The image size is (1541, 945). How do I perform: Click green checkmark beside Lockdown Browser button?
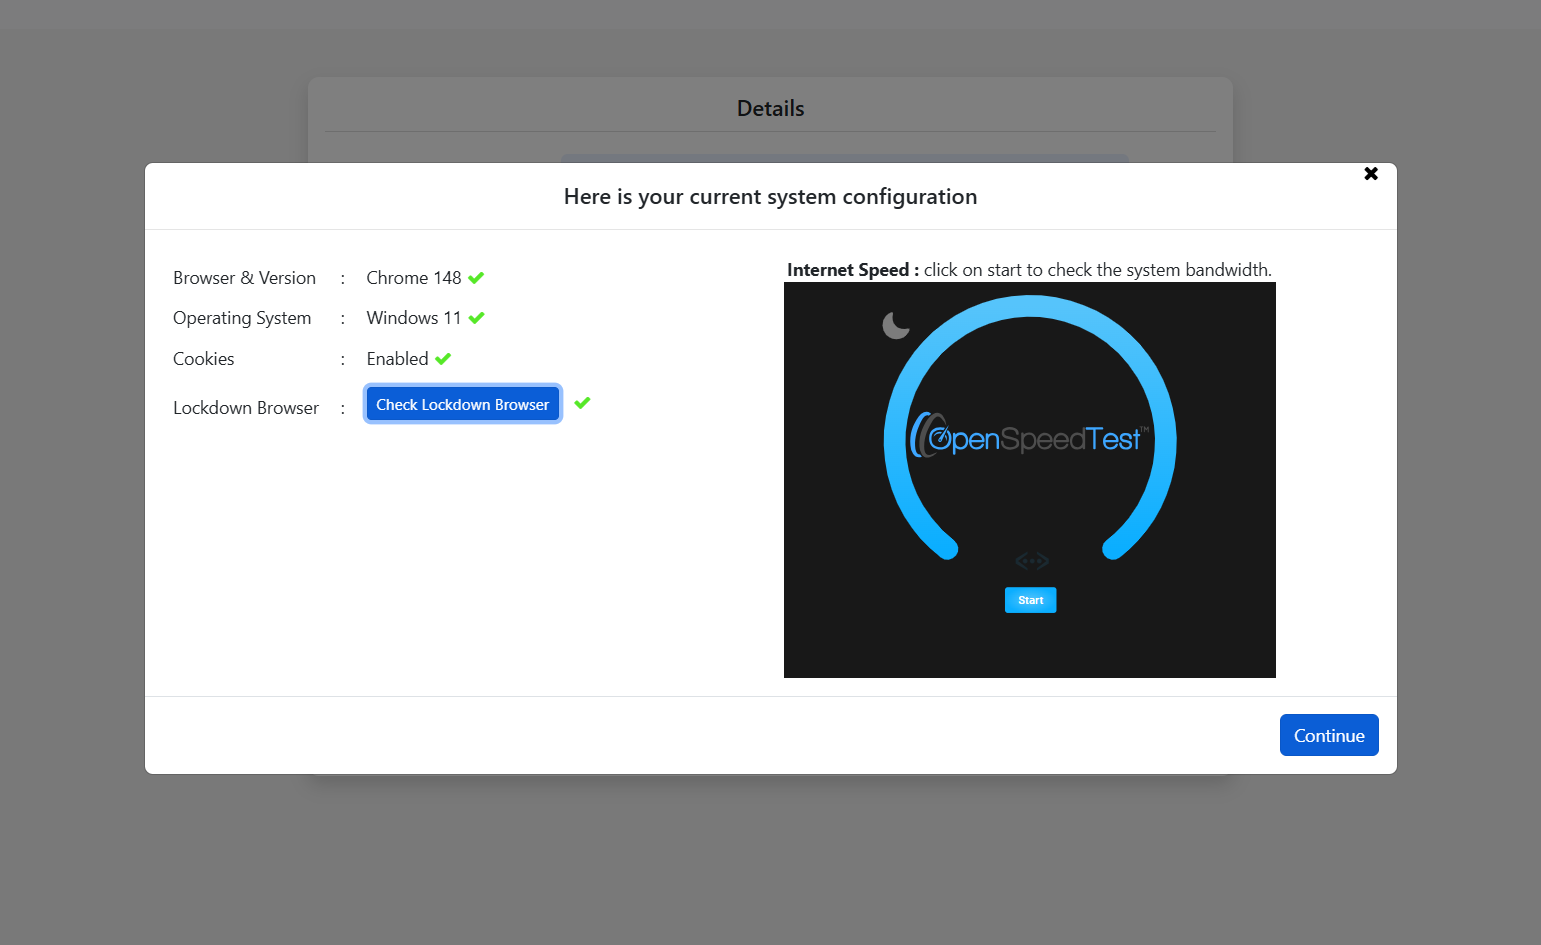pos(582,403)
